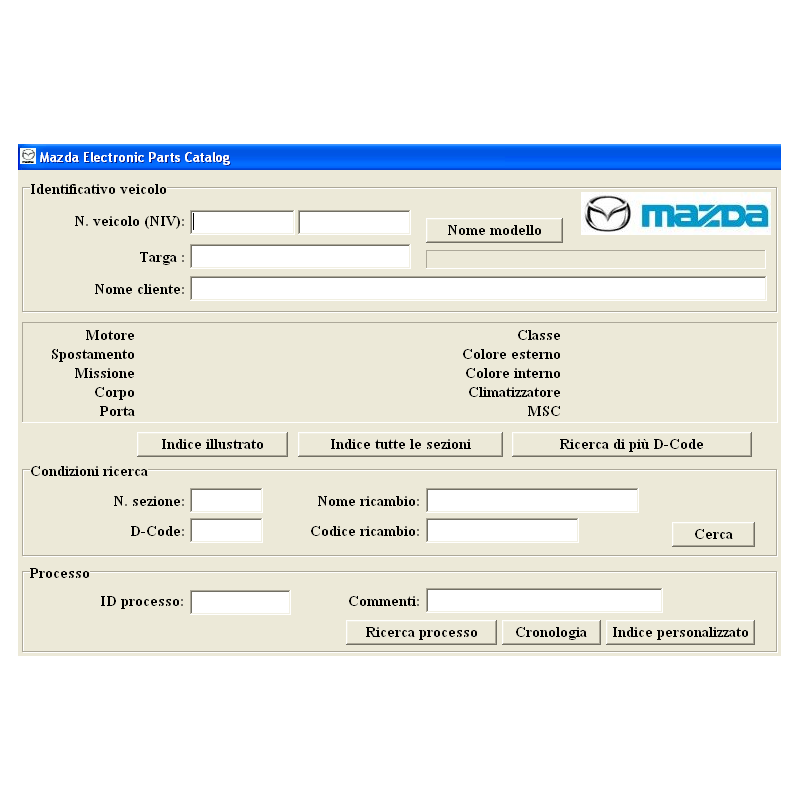Click the Spostamento label
Viewport: 800px width, 800px height.
pos(93,355)
